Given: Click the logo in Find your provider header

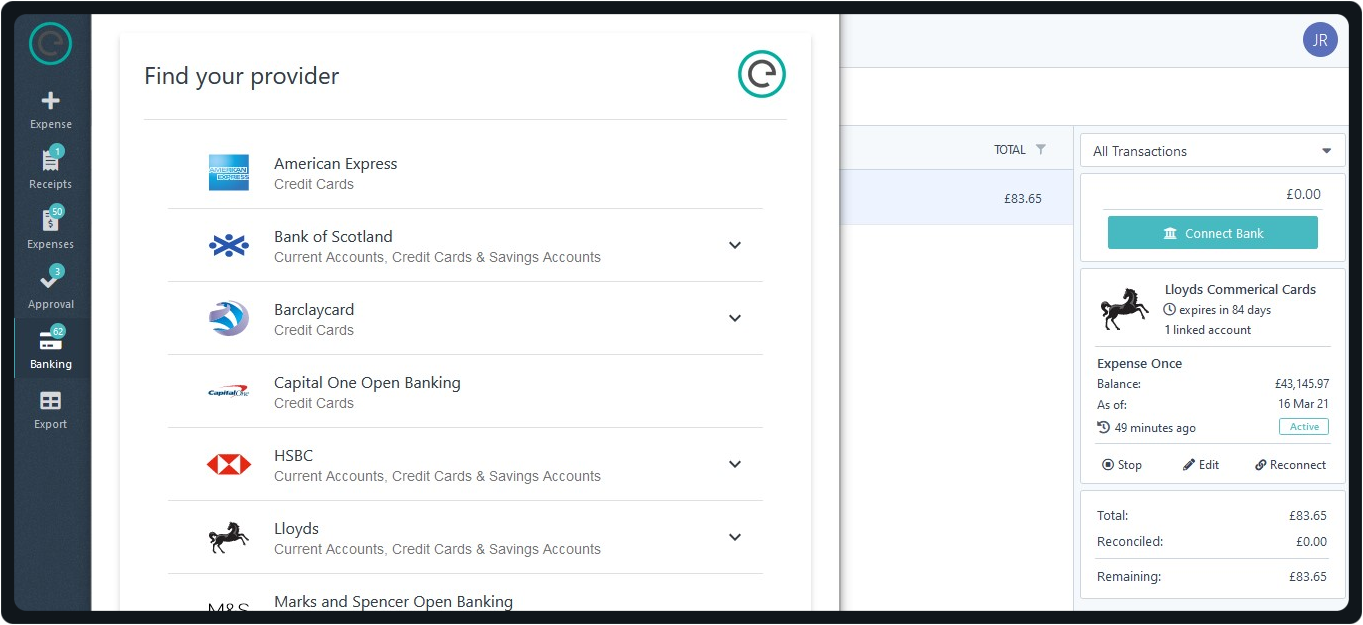Looking at the screenshot, I should pyautogui.click(x=762, y=75).
